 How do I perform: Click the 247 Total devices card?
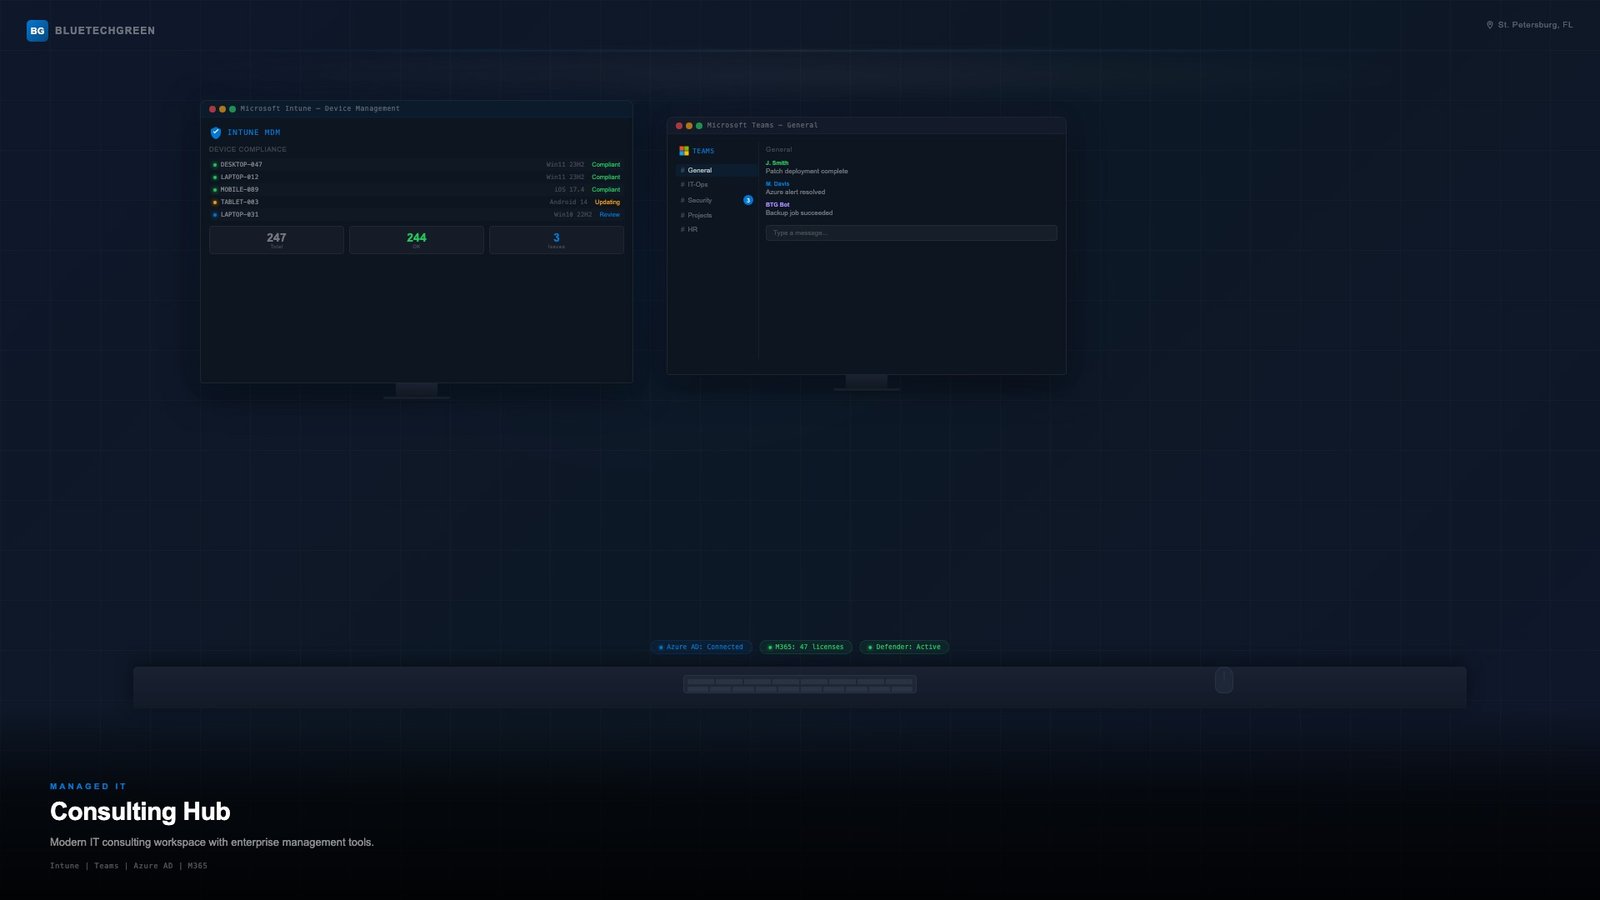coord(276,240)
